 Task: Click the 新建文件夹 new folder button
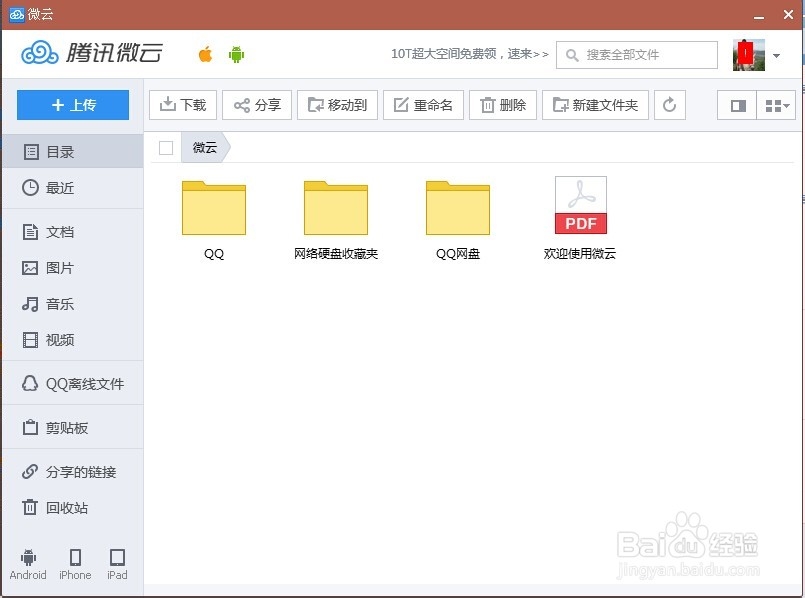pos(595,105)
